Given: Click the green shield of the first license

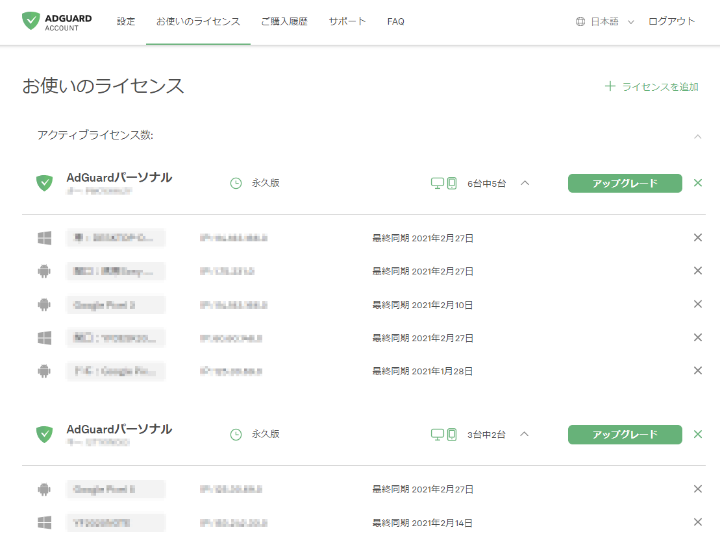Looking at the screenshot, I should pos(44,183).
